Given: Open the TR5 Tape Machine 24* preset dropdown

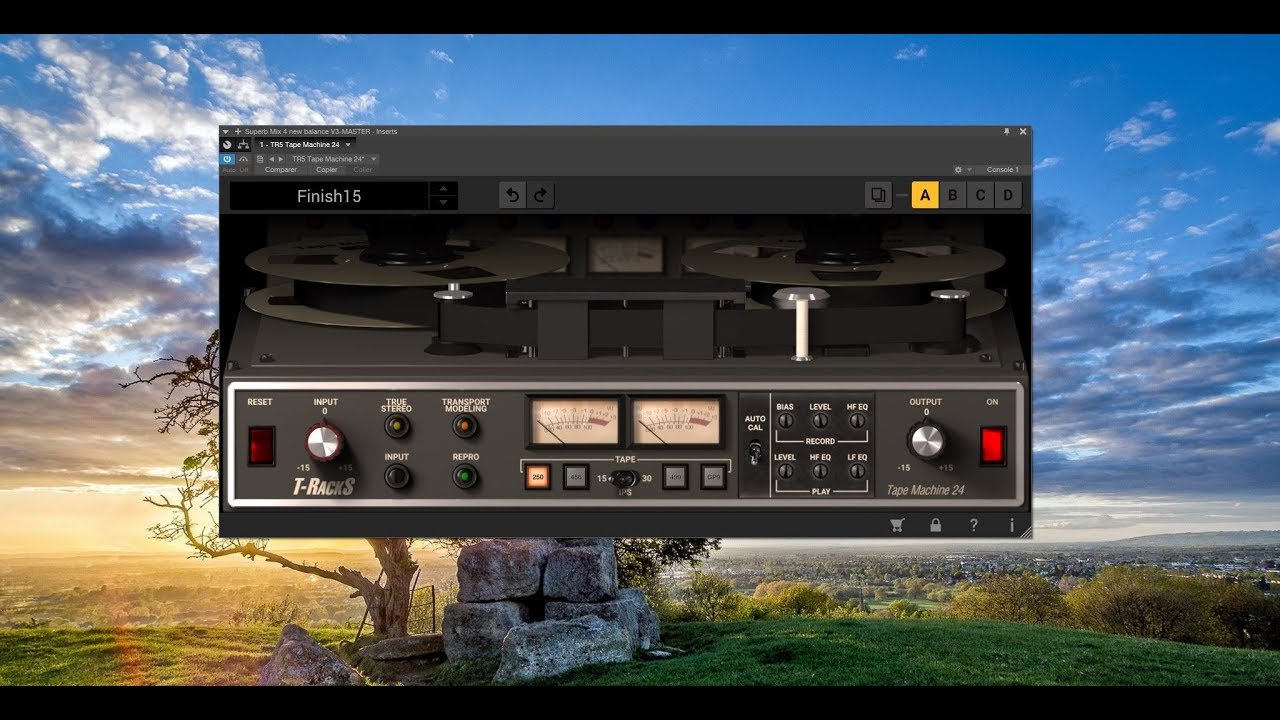Looking at the screenshot, I should (x=333, y=159).
